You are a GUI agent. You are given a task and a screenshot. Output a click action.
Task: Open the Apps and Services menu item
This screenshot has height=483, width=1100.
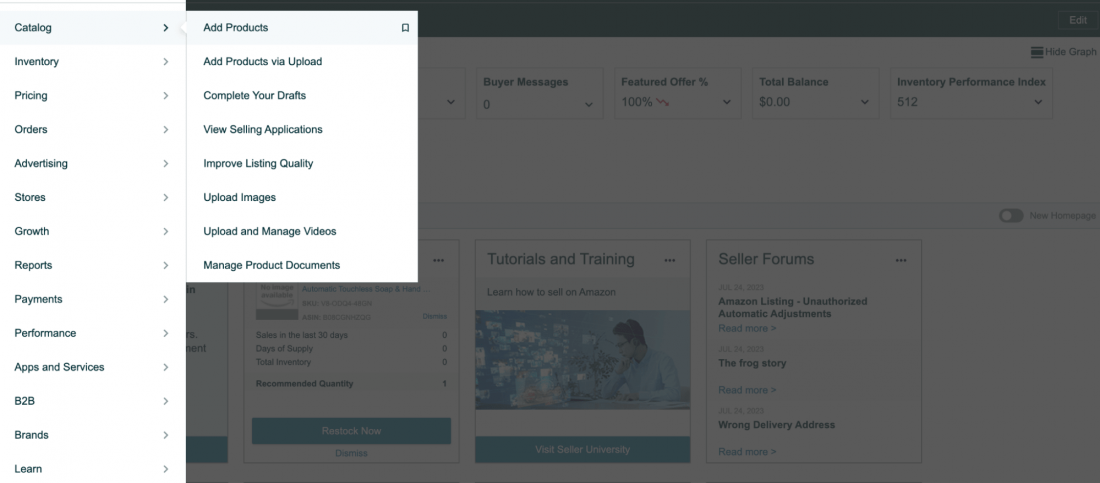(93, 367)
